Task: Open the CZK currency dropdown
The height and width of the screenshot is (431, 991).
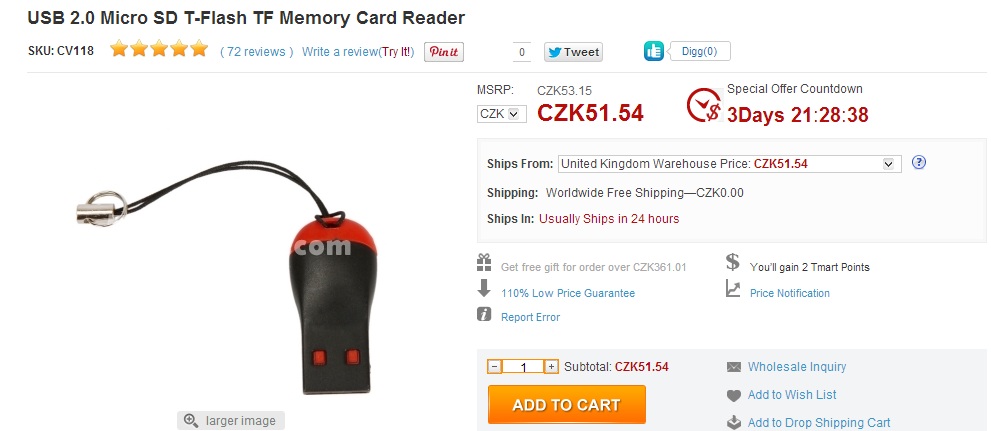Action: pyautogui.click(x=501, y=114)
